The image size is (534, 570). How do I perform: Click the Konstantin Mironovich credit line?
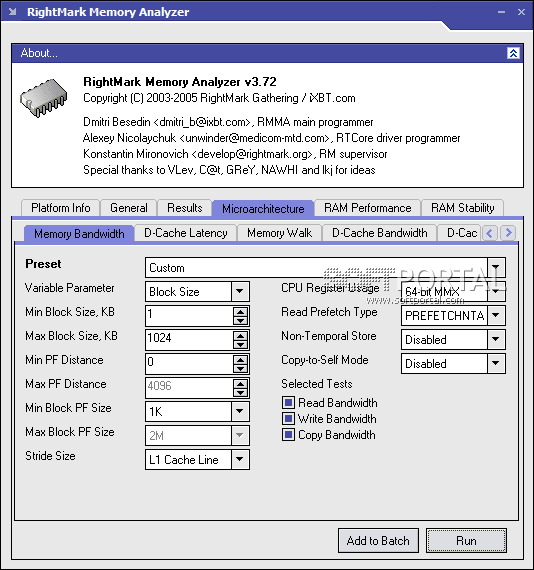[235, 154]
